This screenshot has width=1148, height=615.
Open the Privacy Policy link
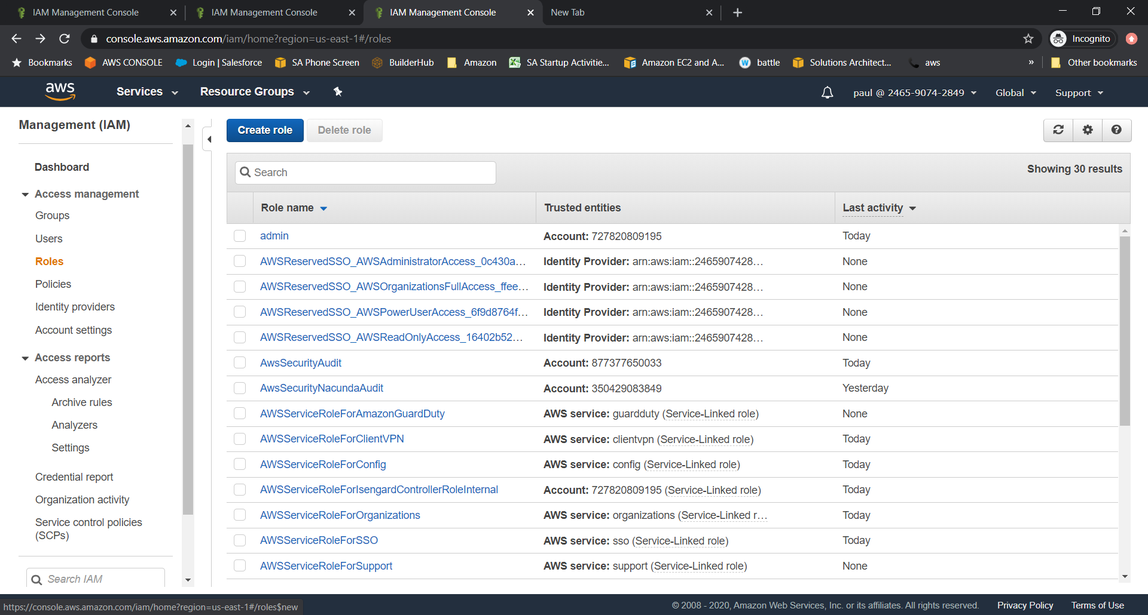[x=1025, y=605]
